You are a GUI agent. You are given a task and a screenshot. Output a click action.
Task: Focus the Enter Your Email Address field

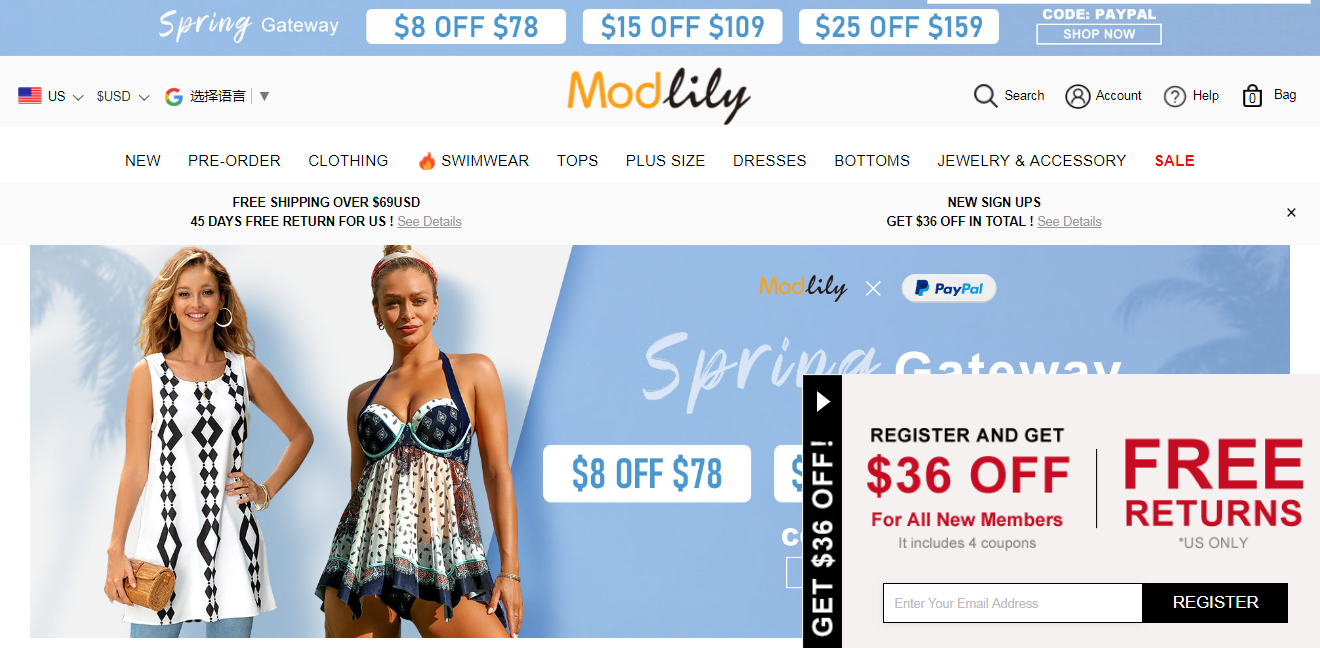pos(1012,603)
